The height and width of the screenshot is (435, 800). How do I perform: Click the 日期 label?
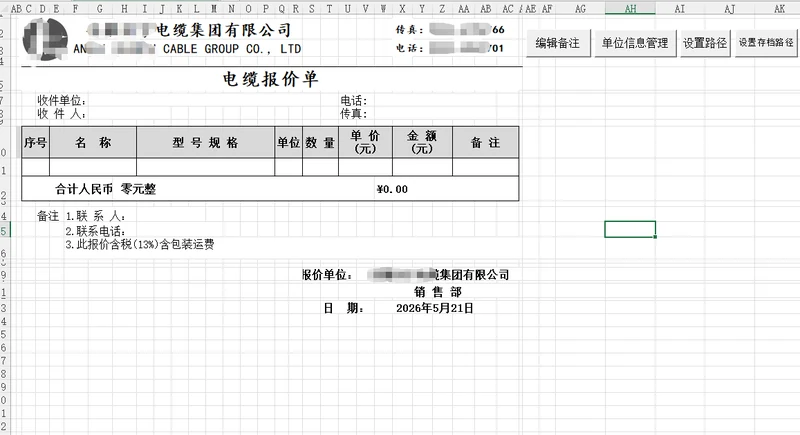[x=343, y=308]
